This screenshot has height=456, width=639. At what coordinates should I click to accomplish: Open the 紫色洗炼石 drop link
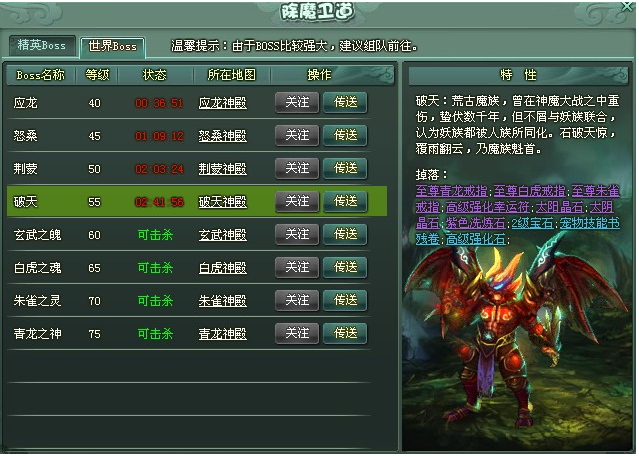(476, 223)
